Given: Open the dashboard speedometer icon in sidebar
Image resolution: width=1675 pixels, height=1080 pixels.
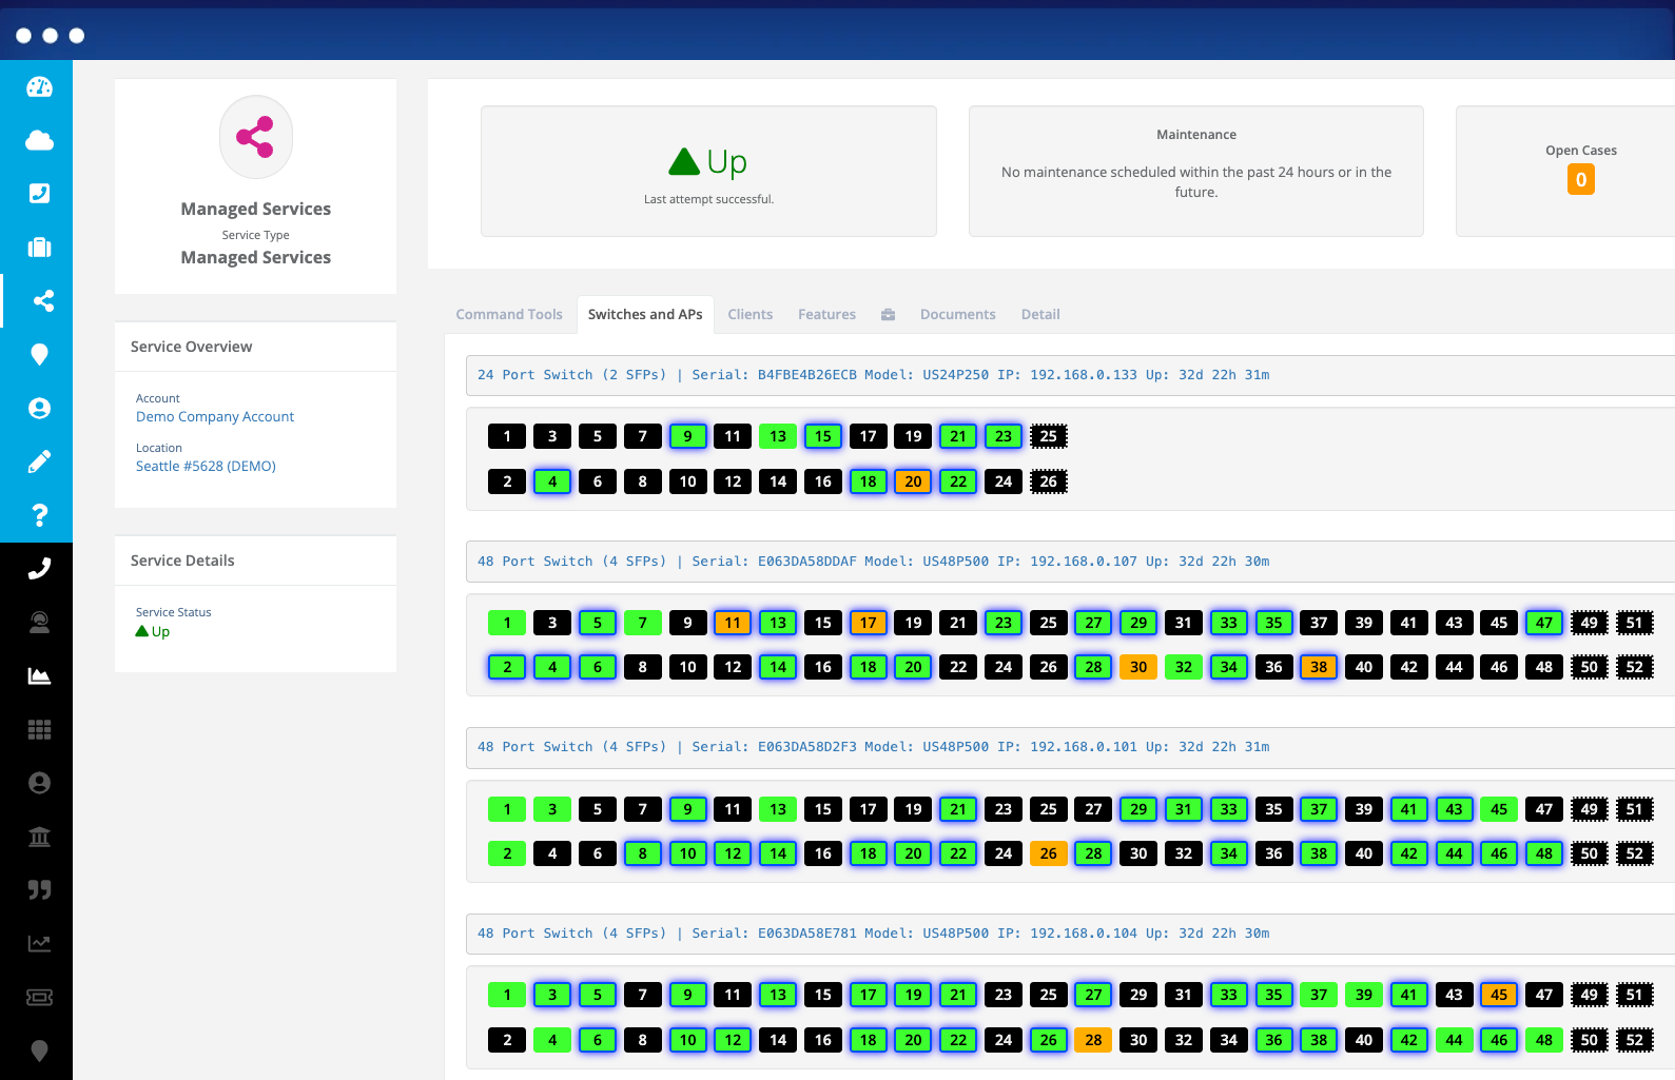Looking at the screenshot, I should (x=38, y=87).
